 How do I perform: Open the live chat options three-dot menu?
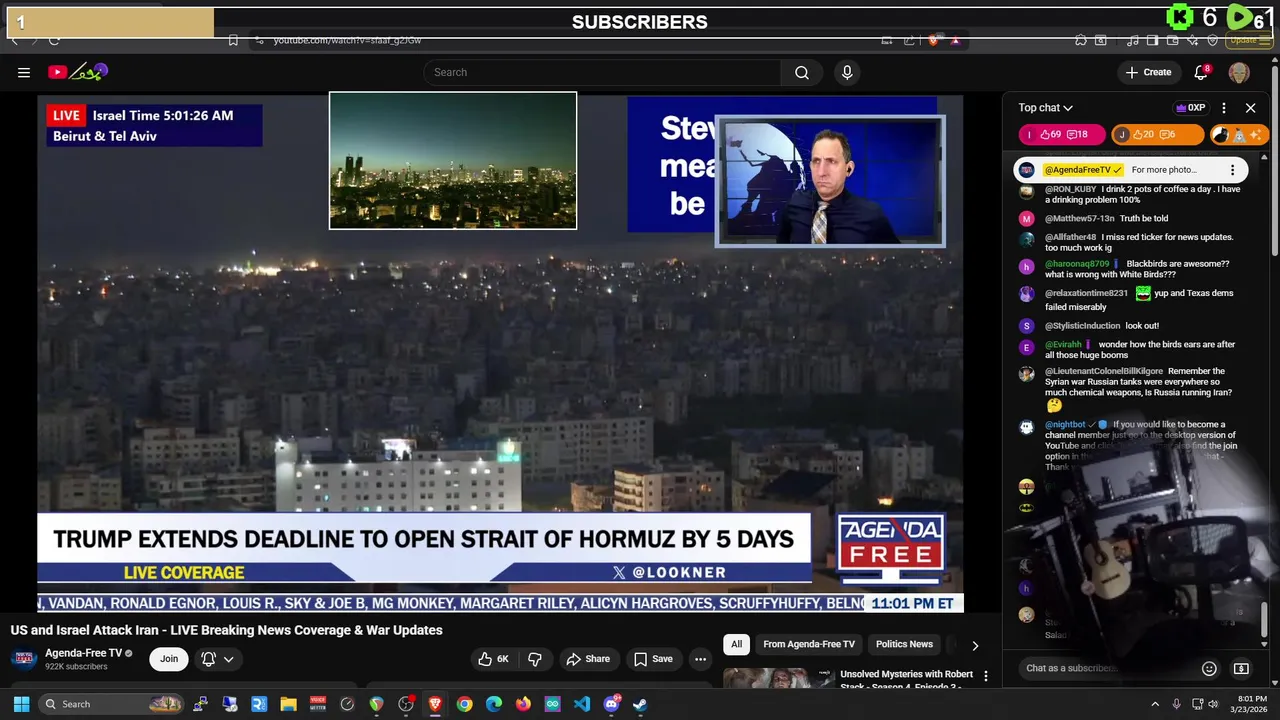[x=1224, y=108]
